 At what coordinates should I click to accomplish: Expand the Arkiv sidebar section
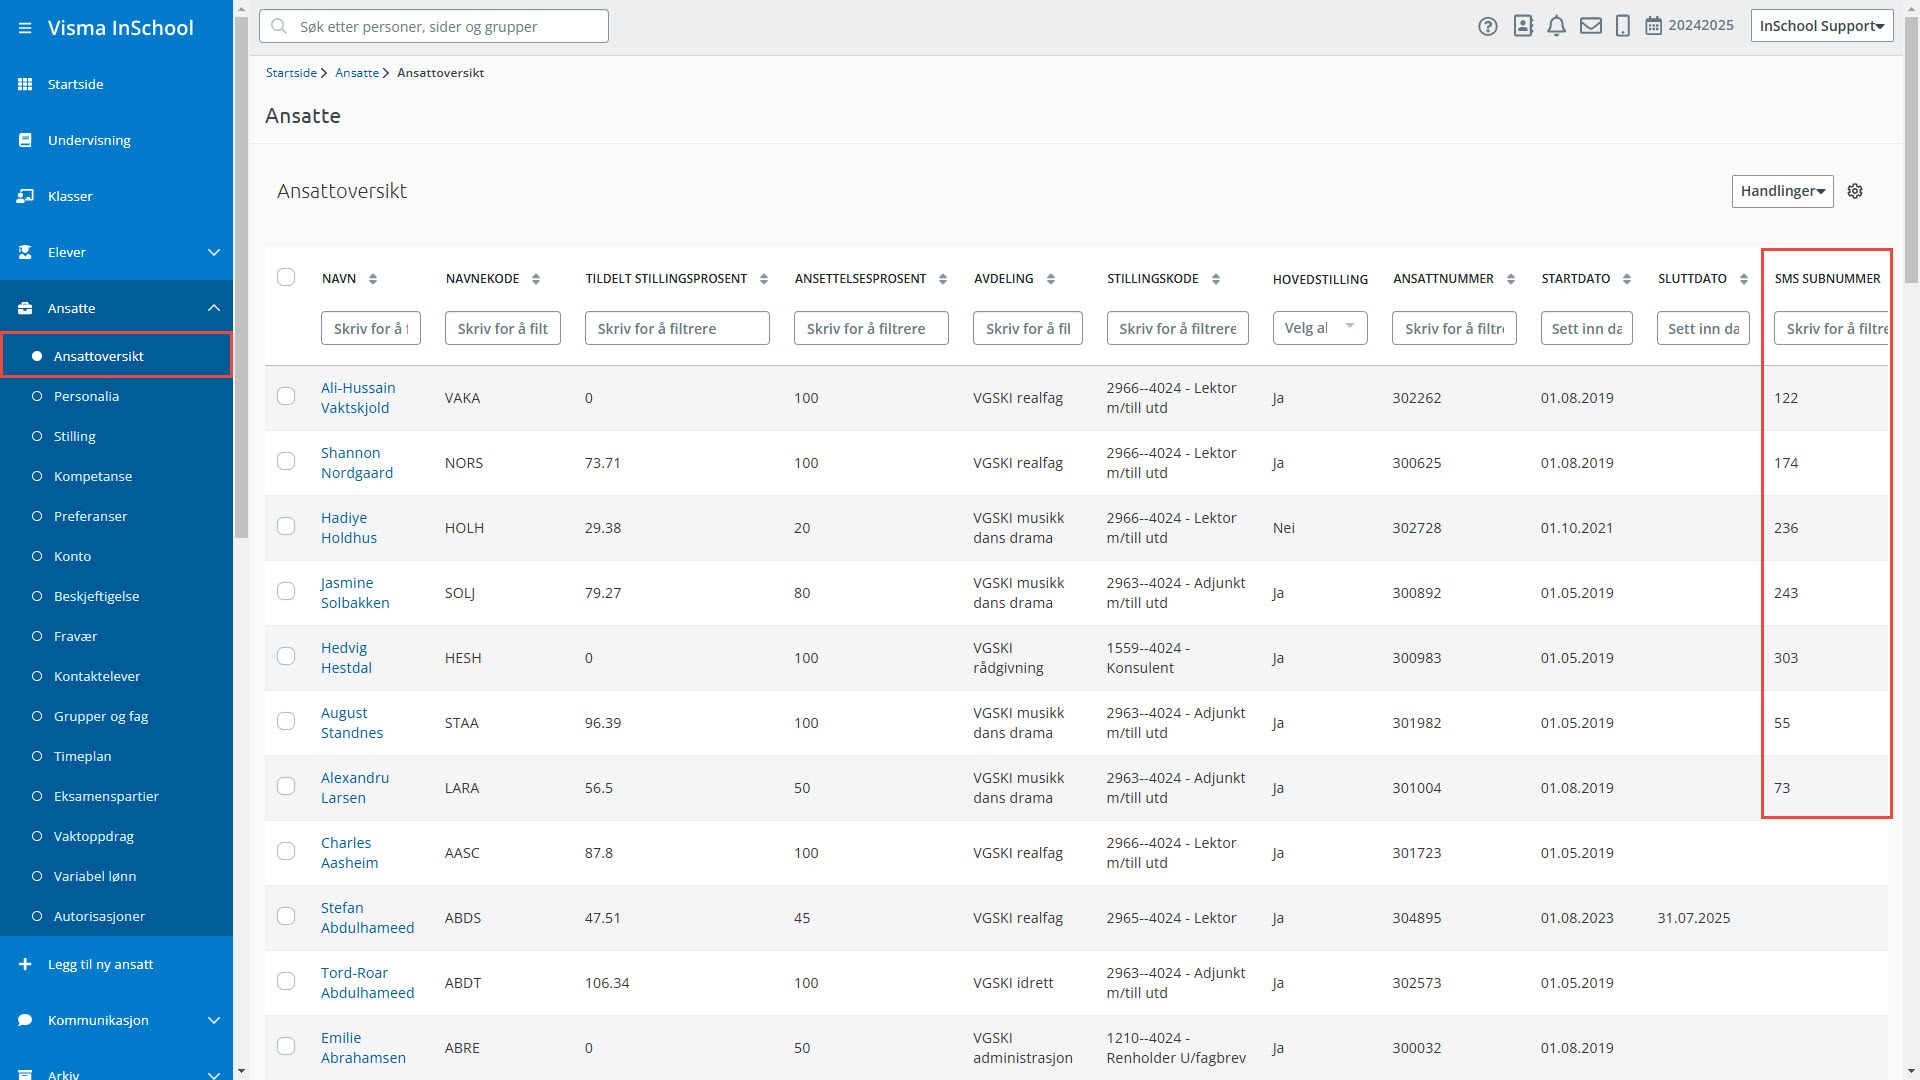click(213, 1074)
